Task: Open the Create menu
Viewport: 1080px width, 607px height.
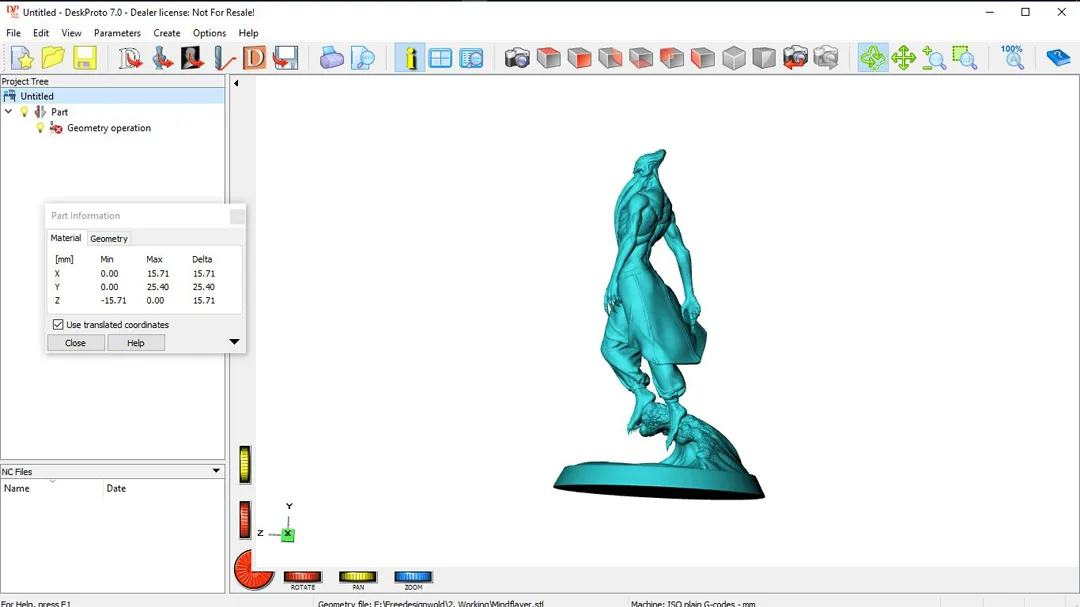Action: tap(167, 33)
